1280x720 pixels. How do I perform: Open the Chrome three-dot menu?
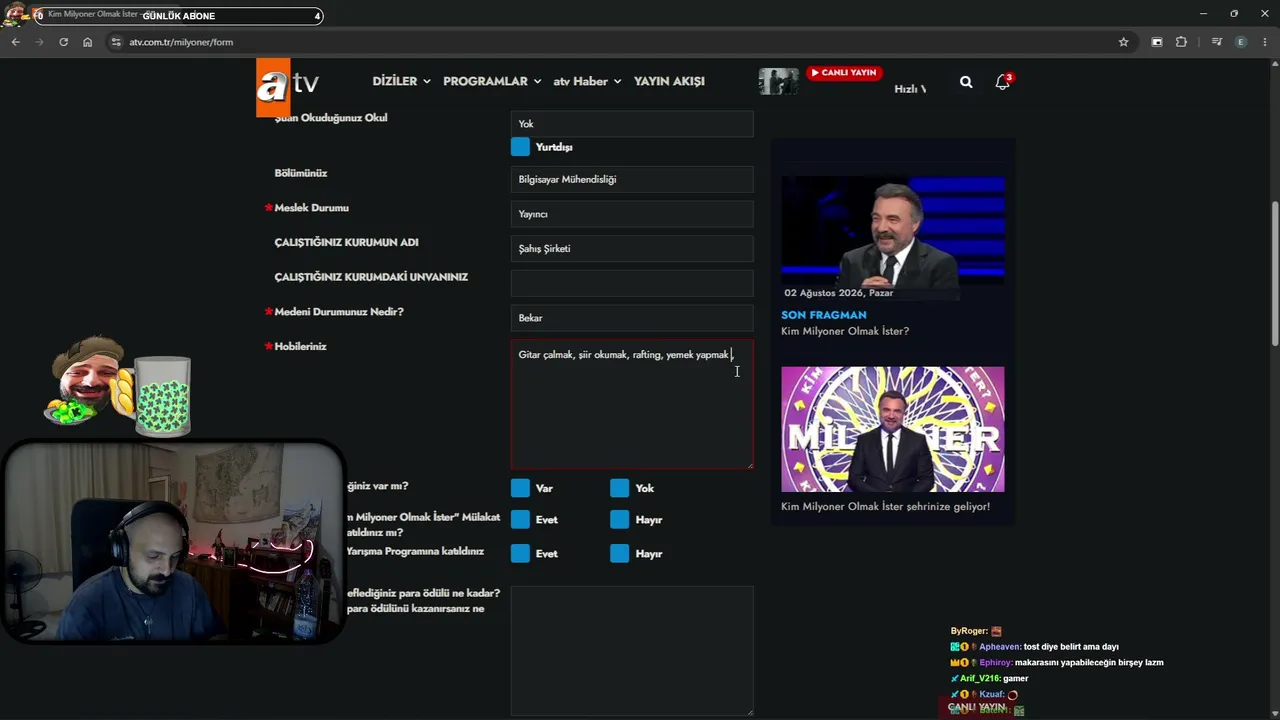point(1265,42)
